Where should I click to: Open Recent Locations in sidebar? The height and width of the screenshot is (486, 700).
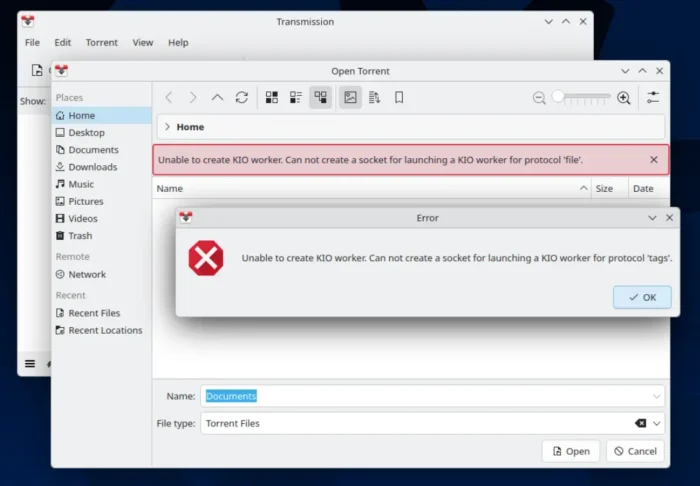(x=102, y=330)
